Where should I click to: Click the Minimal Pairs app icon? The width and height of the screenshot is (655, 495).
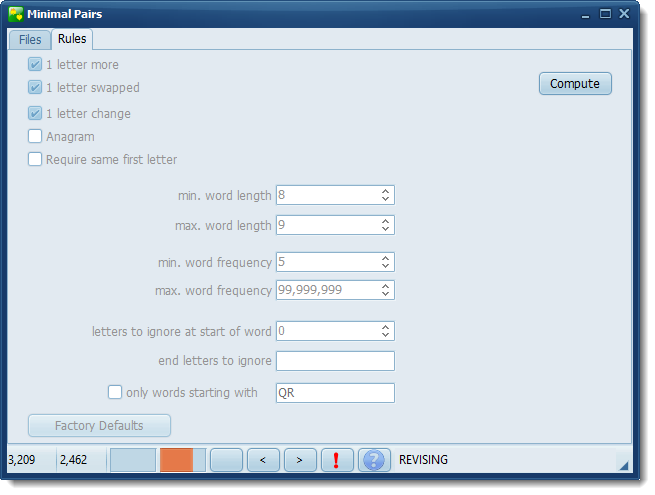coord(15,14)
